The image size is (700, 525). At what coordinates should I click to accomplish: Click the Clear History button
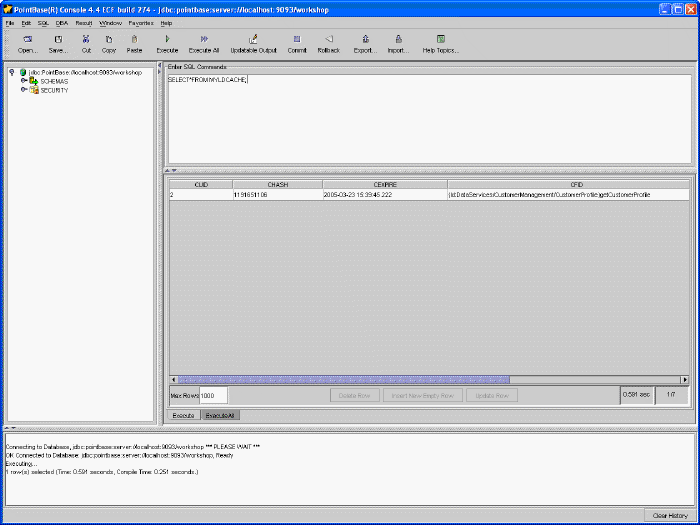click(670, 516)
